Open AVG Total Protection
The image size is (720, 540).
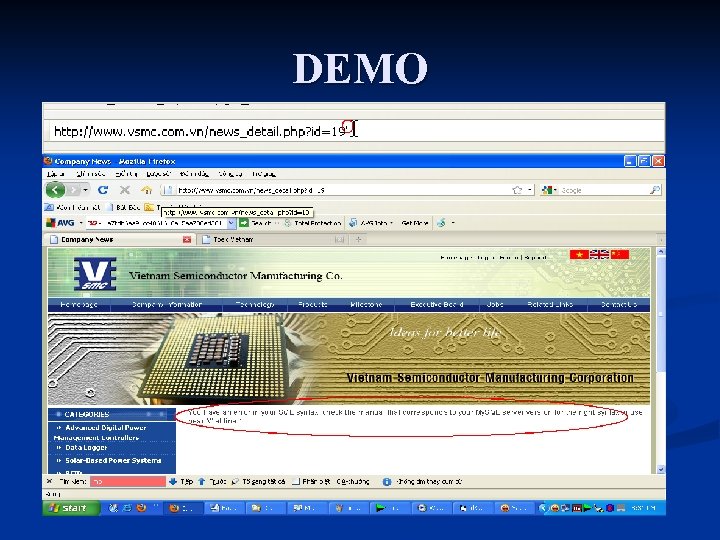[313, 223]
